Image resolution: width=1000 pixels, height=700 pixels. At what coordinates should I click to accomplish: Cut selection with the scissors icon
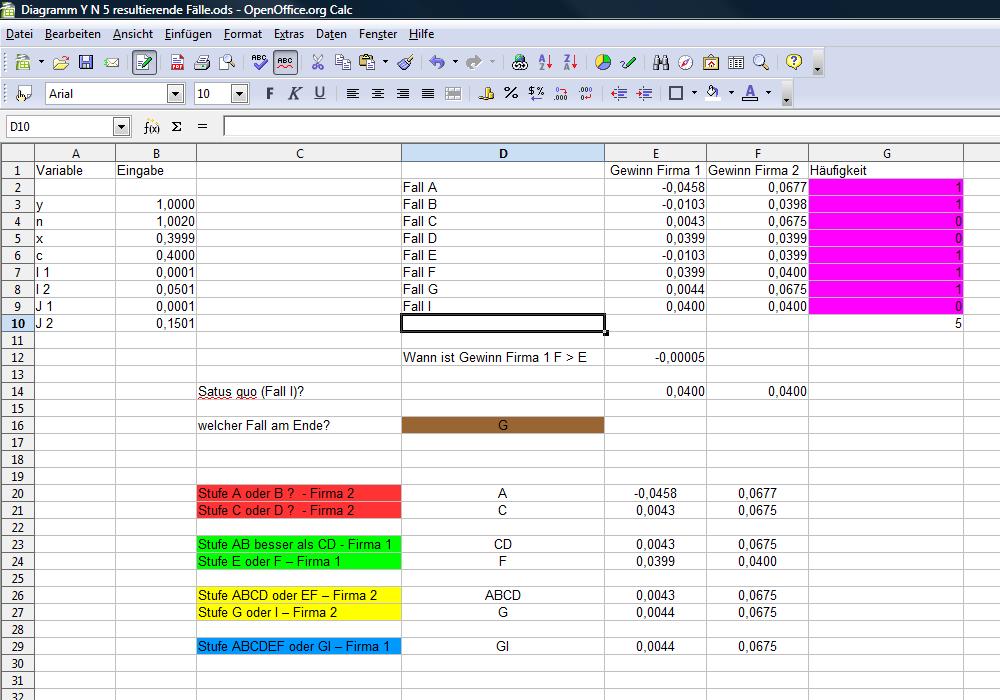tap(318, 62)
